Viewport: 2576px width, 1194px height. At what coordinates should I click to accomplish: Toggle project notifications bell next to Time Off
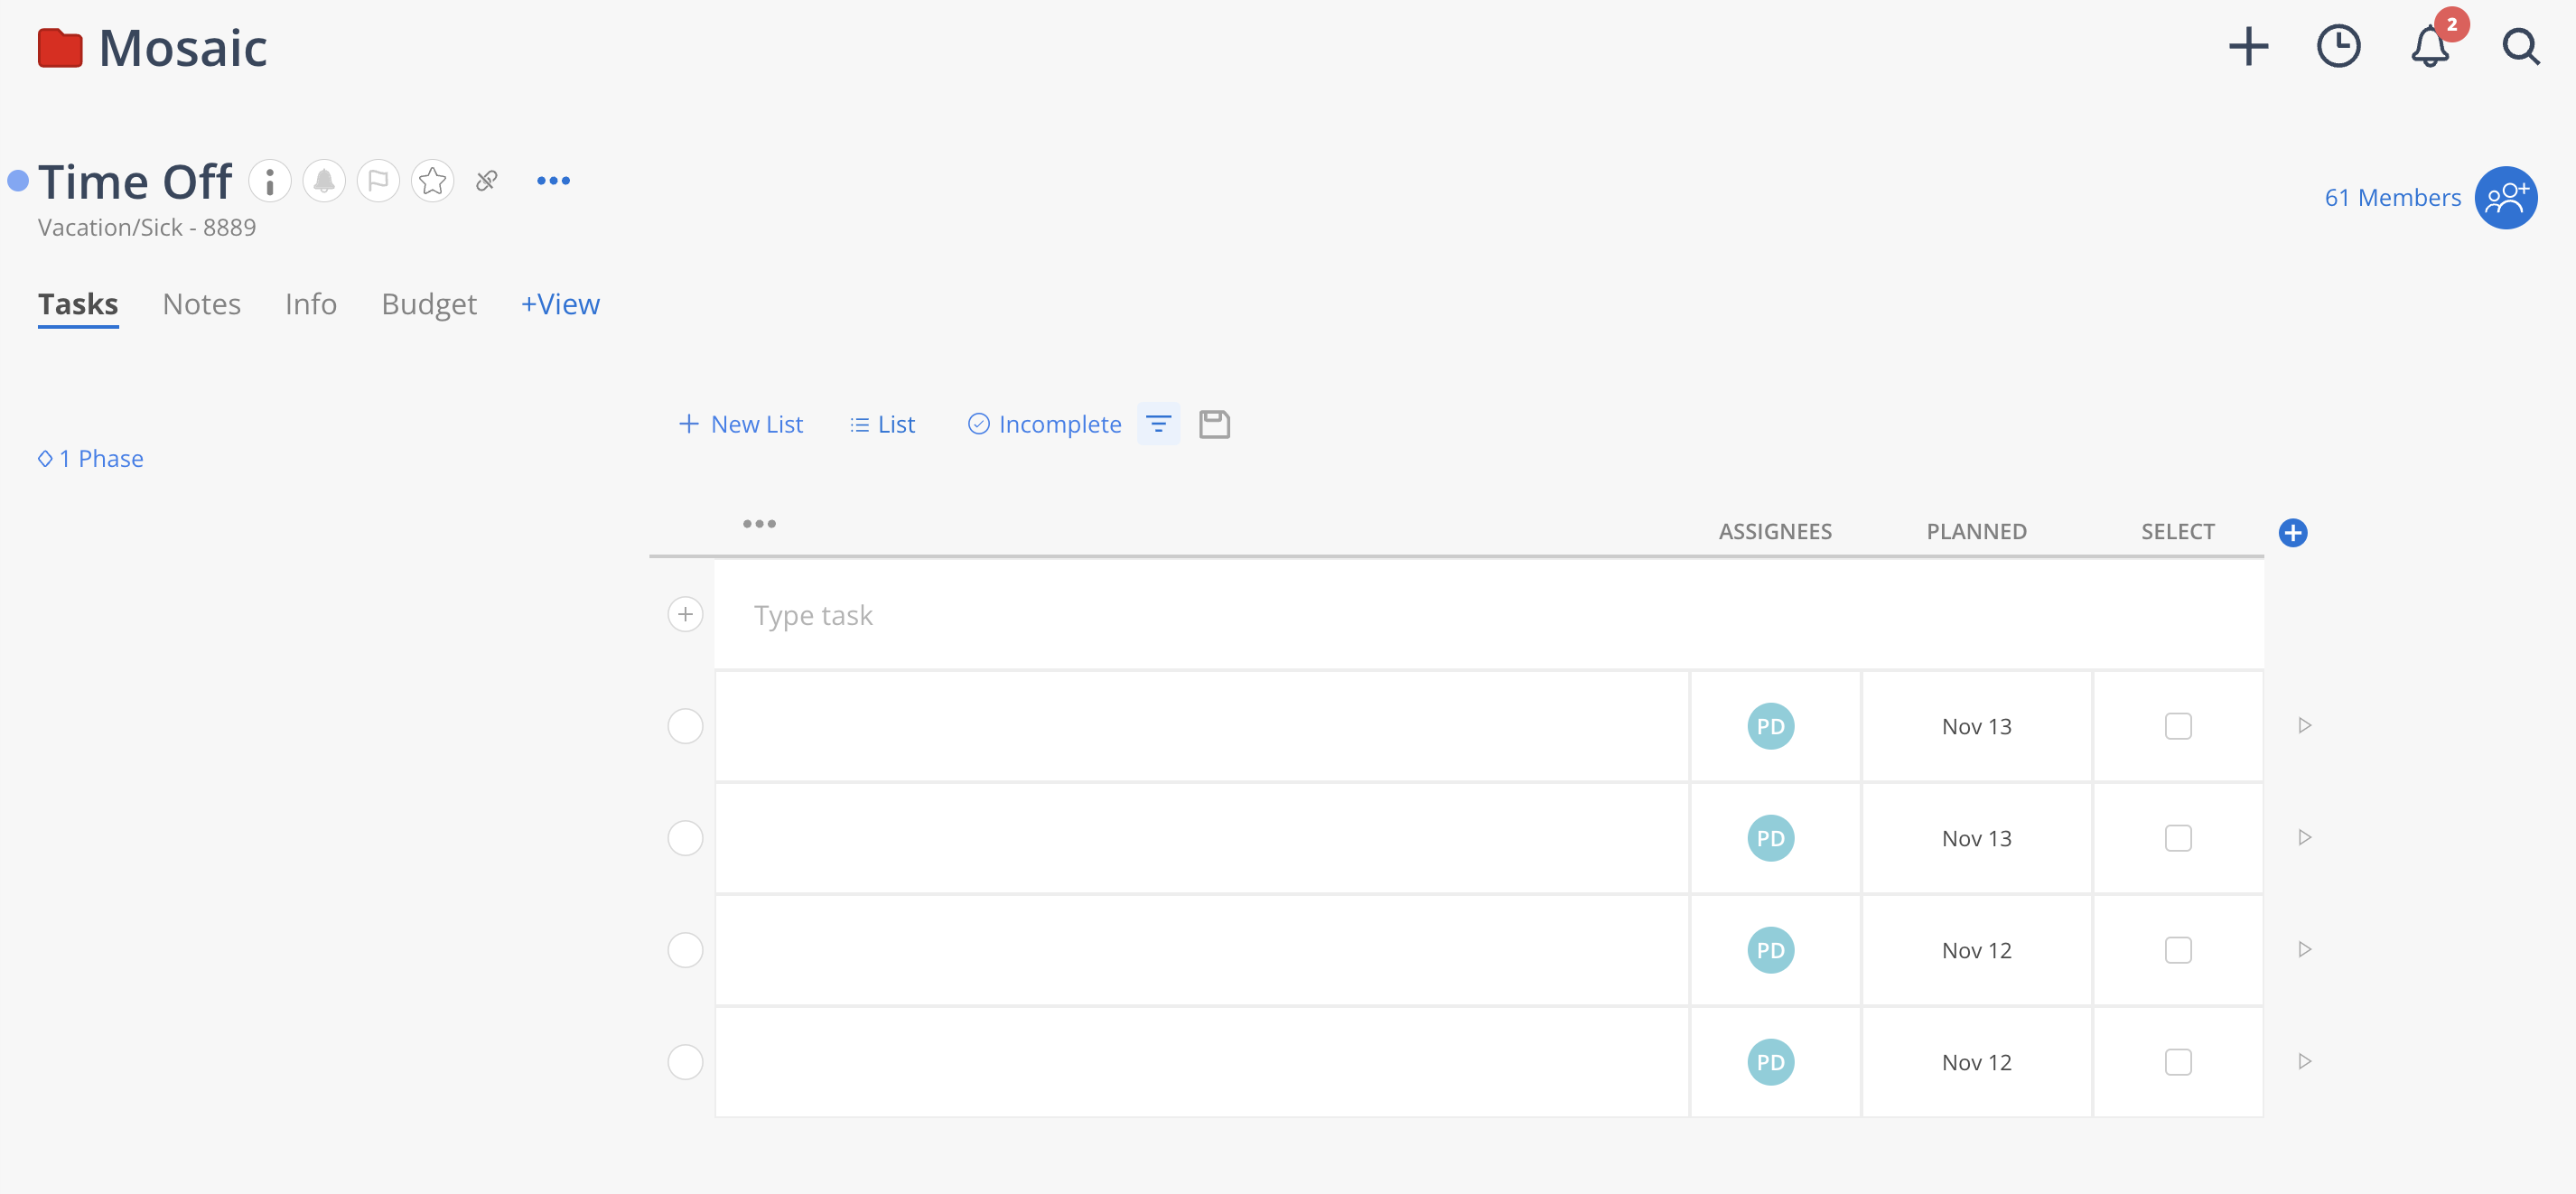click(324, 181)
